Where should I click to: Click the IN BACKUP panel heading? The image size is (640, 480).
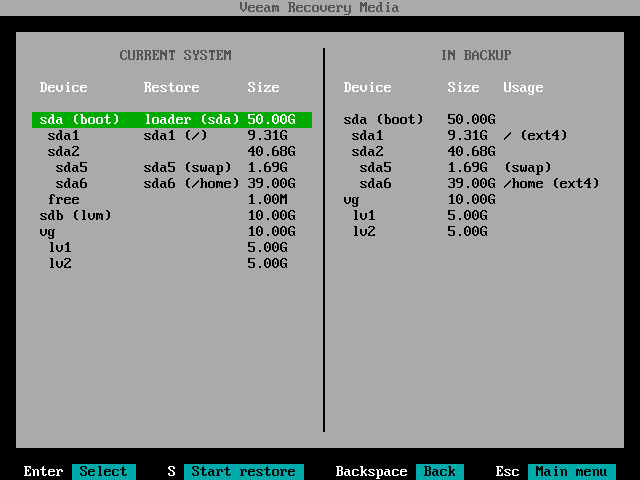476,55
